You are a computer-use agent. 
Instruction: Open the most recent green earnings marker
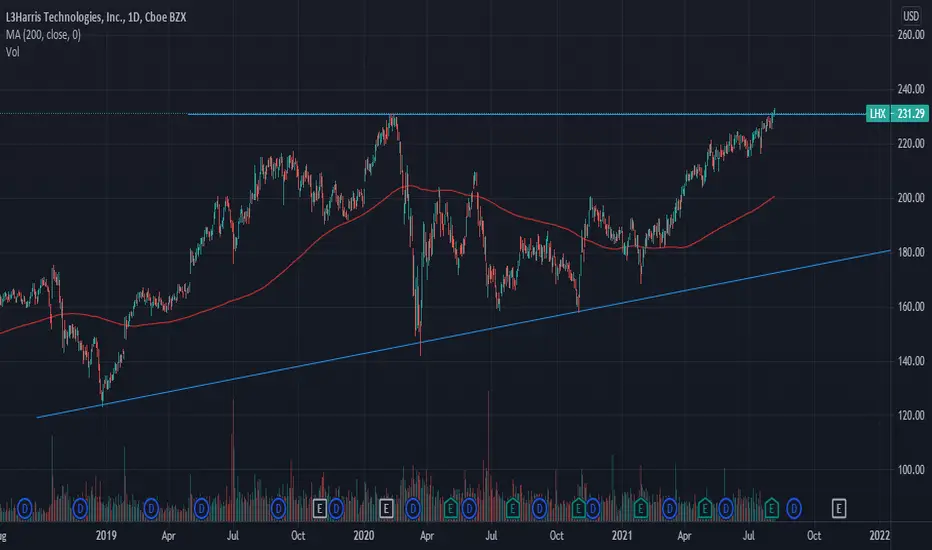click(x=771, y=508)
